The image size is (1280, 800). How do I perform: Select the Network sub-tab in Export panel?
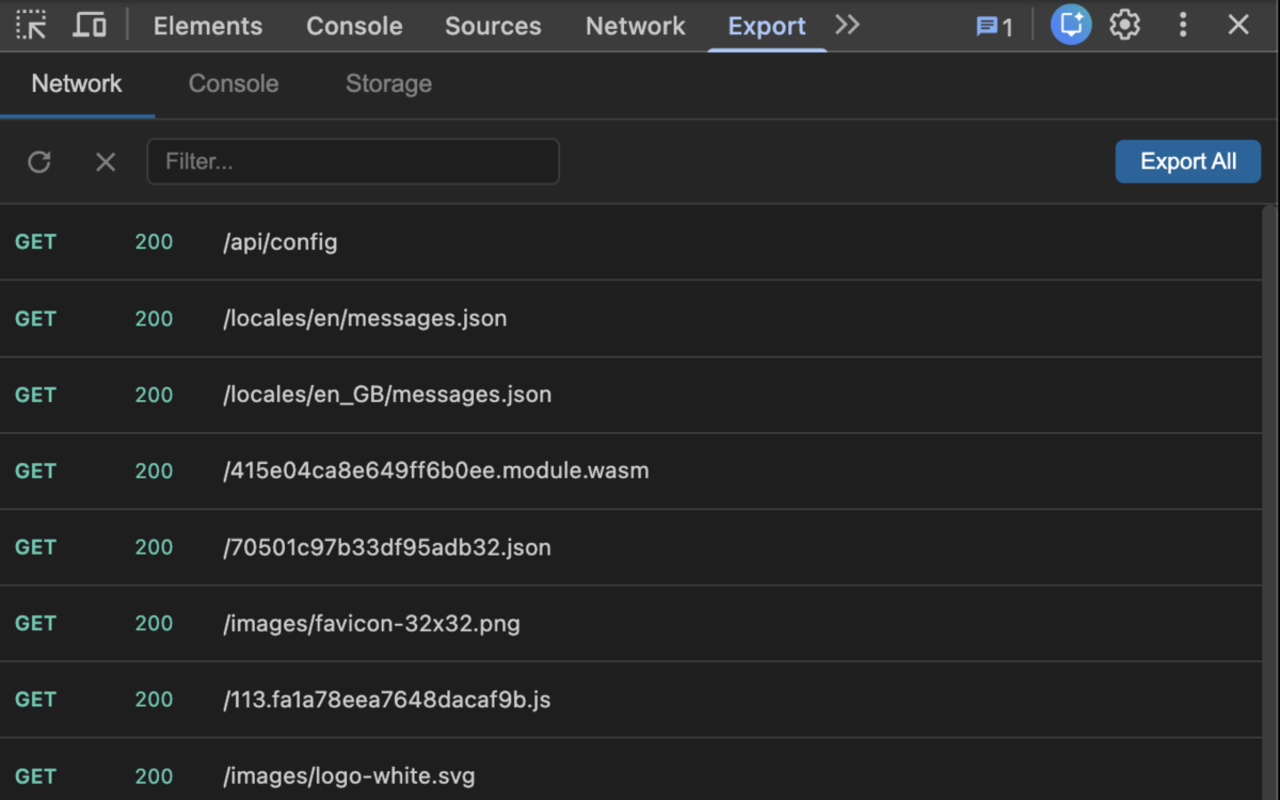click(x=77, y=84)
